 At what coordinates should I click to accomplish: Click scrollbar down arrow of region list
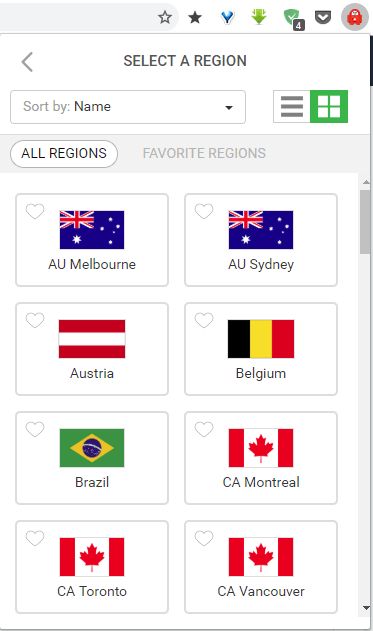(366, 608)
